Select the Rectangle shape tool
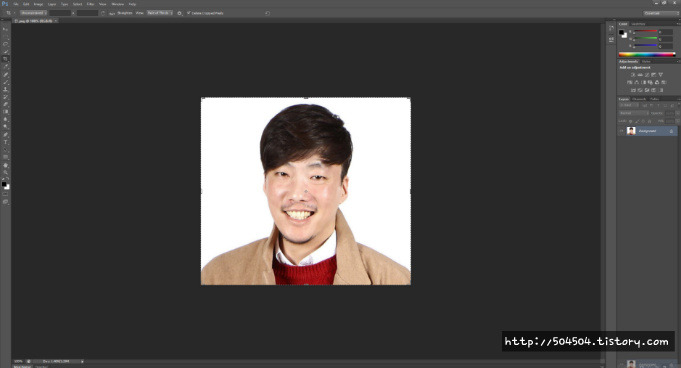Viewport: 681px width, 368px height. [x=5, y=157]
